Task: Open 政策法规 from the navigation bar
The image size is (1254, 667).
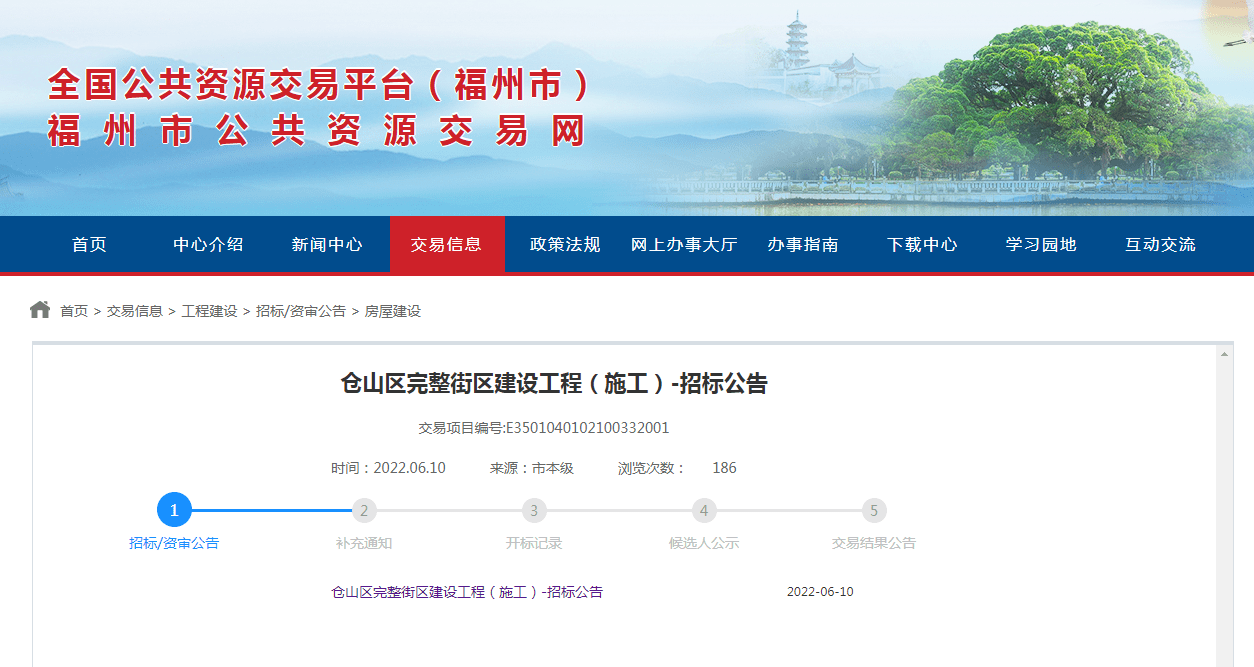Action: coord(565,244)
